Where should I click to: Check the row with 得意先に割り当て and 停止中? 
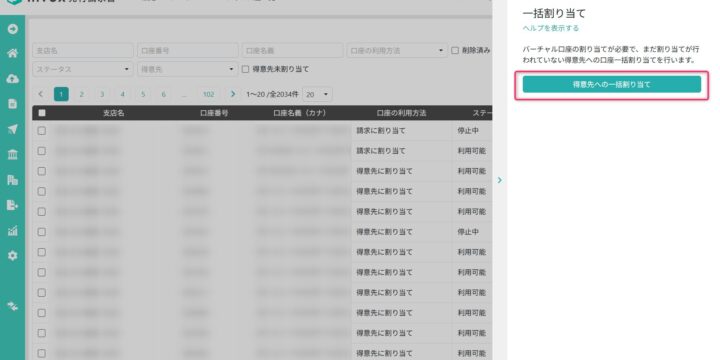(42, 232)
